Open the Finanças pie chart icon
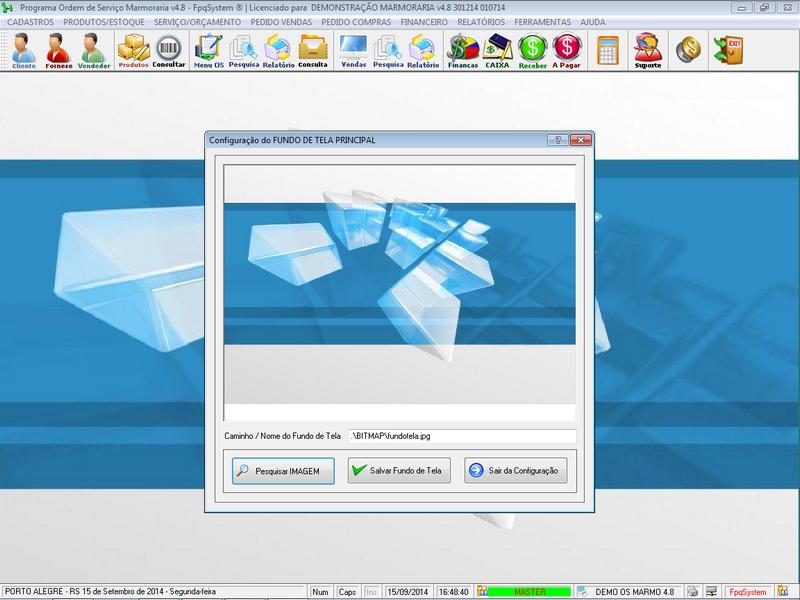800x600 pixels. click(x=463, y=51)
